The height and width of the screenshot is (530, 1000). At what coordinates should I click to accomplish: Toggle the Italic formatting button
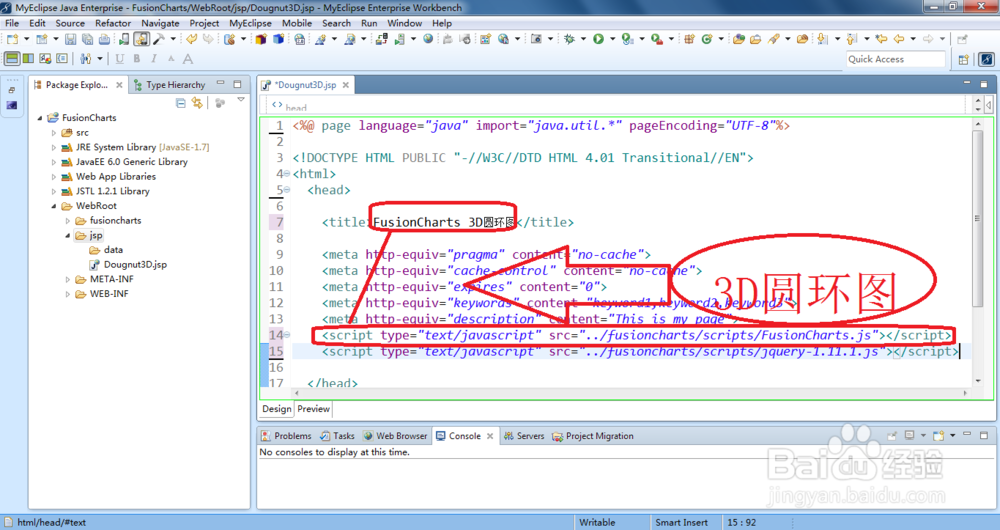[x=154, y=59]
